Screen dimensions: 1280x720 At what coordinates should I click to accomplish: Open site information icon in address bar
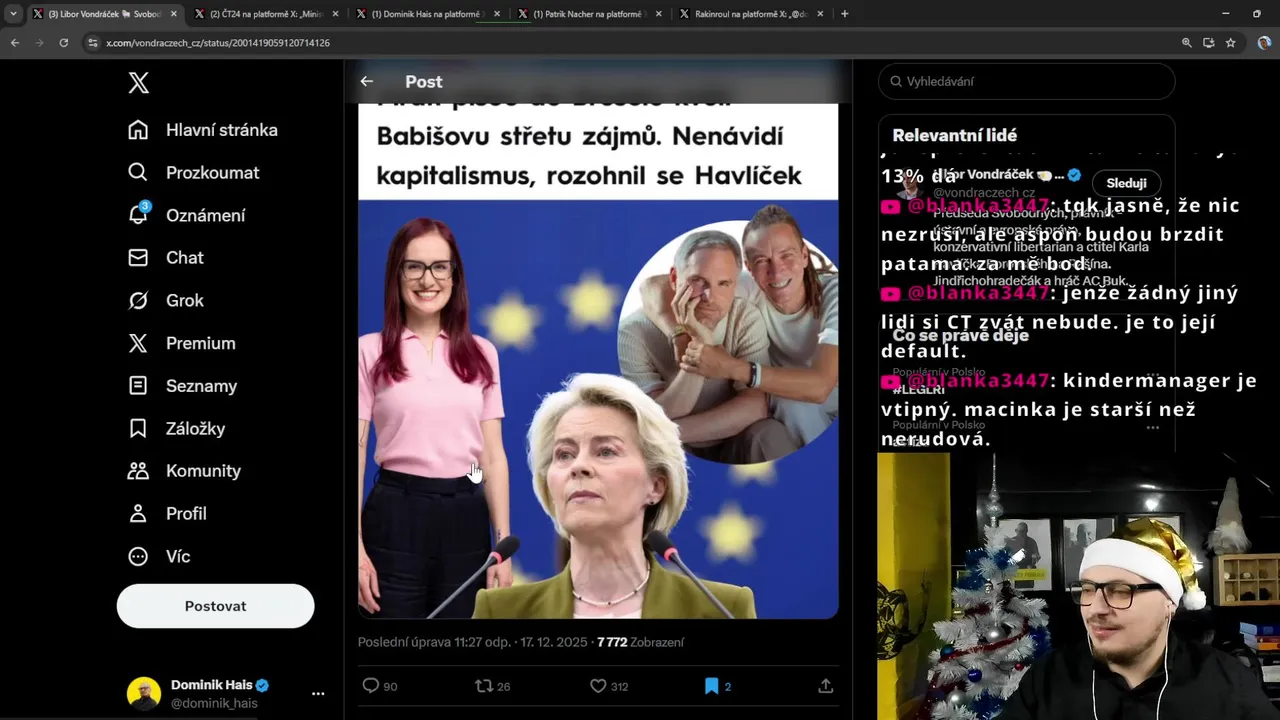point(93,43)
